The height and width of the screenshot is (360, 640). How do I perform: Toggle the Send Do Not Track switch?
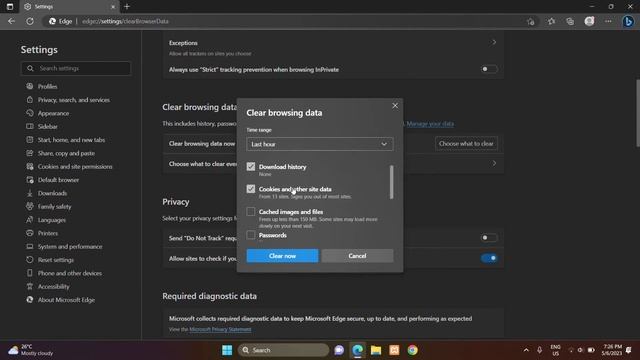click(489, 238)
